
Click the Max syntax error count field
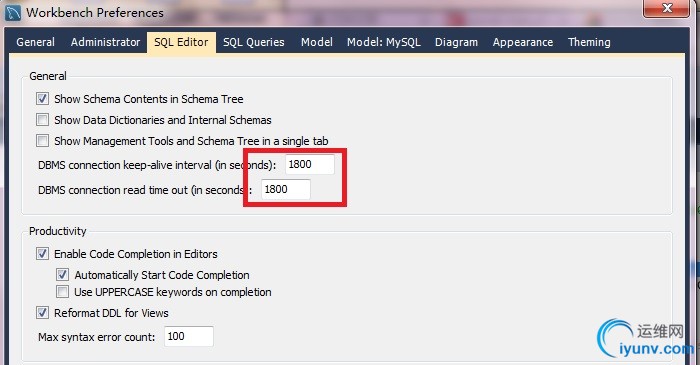coord(189,336)
